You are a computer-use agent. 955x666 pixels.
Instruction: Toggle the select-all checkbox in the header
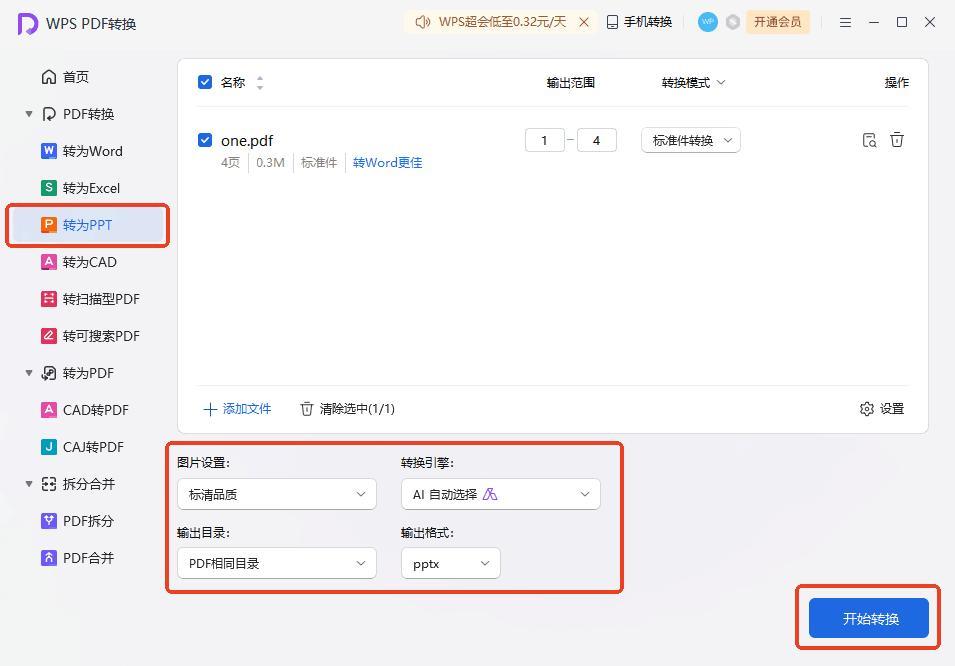point(205,82)
